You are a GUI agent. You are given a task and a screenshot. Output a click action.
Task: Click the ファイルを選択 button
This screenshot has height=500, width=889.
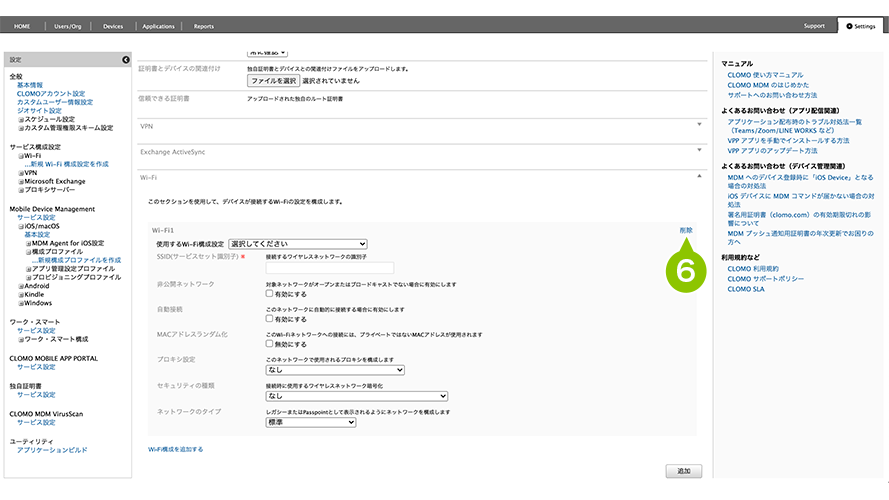(273, 81)
